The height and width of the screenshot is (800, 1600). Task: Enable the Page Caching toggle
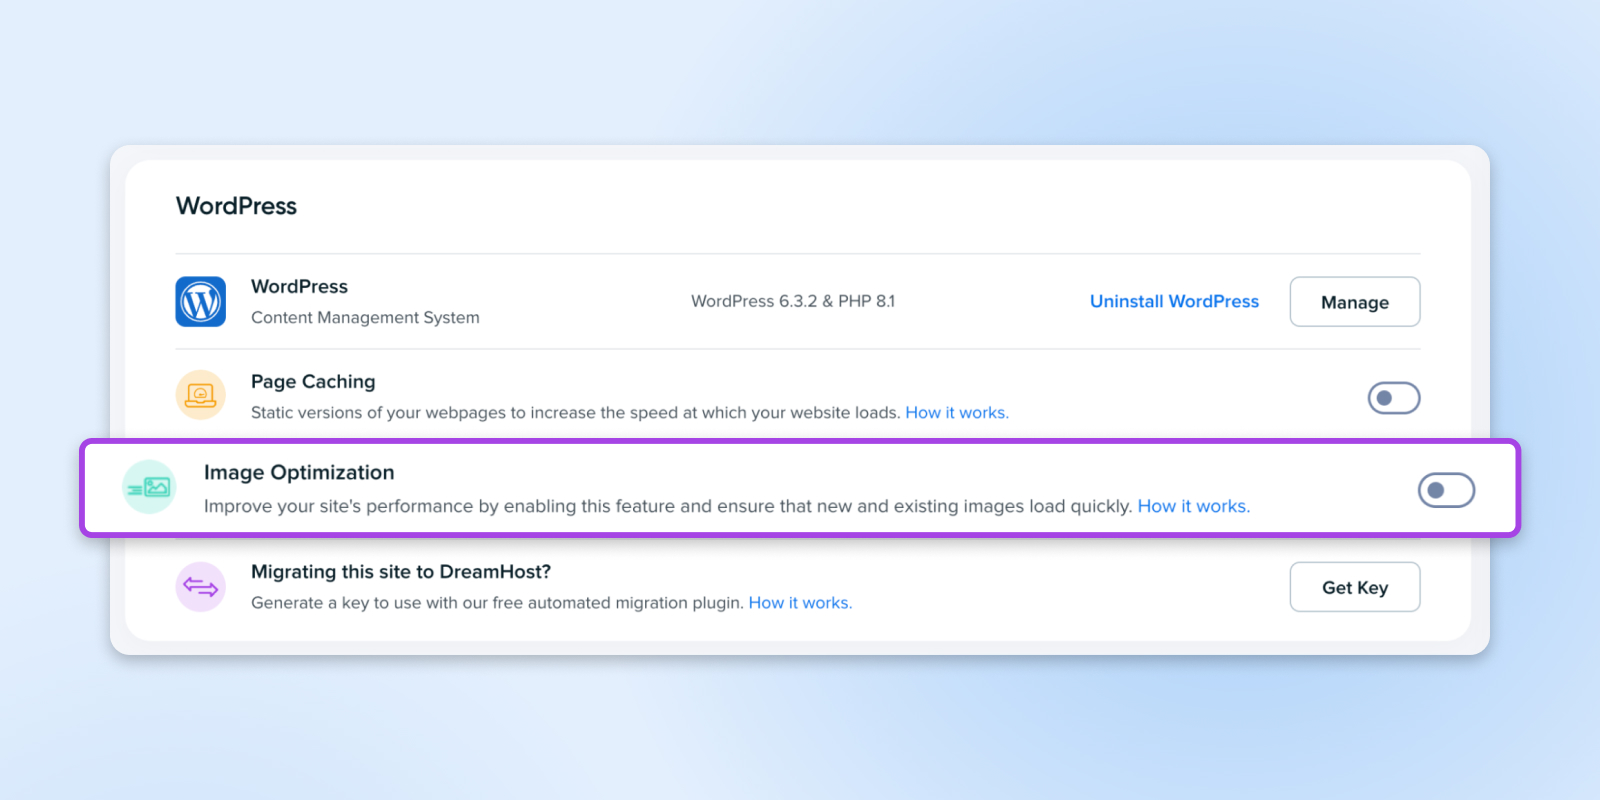(1394, 398)
